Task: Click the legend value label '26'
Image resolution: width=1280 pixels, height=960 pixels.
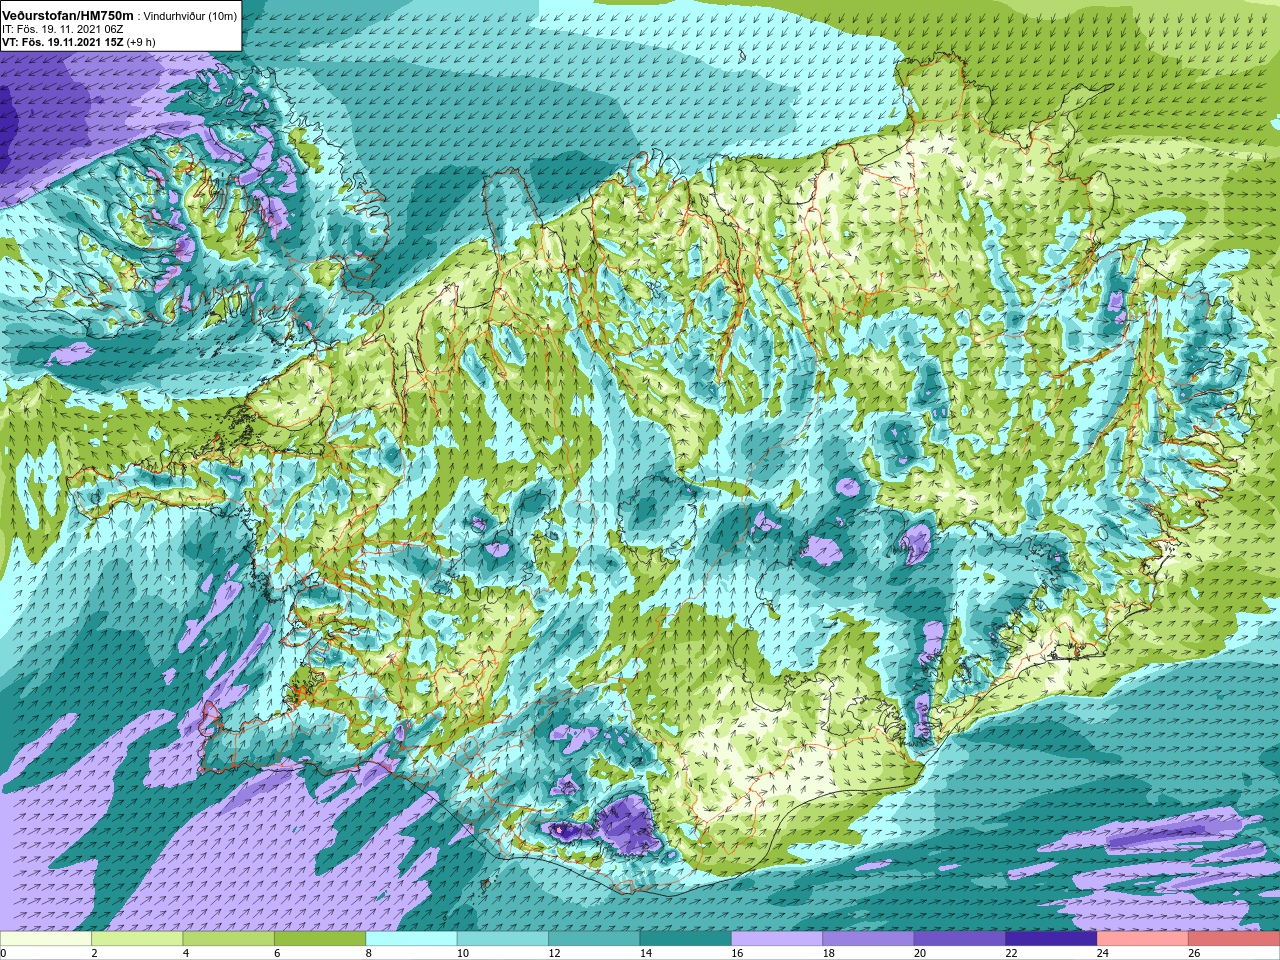Action: point(1194,953)
